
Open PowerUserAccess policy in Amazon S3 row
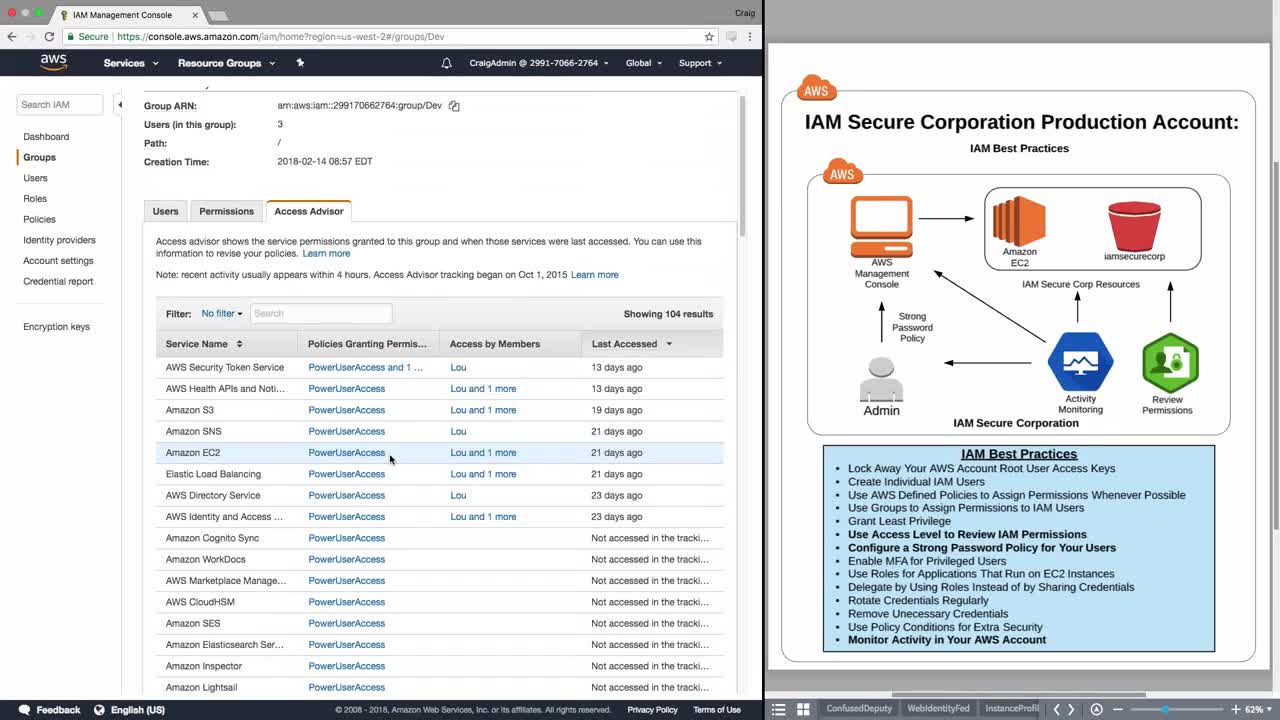pos(346,410)
